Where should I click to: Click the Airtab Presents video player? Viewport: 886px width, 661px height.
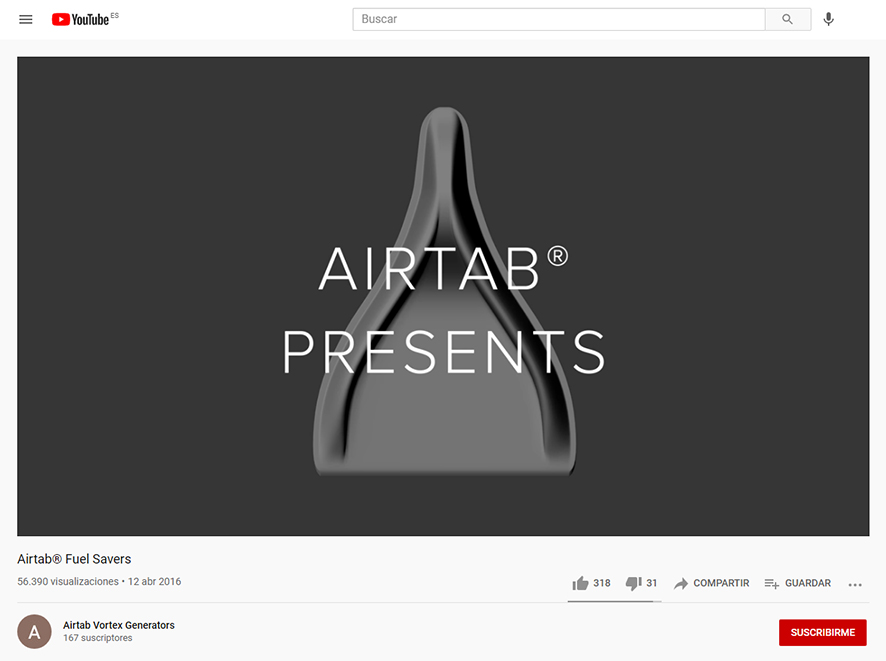click(x=443, y=296)
